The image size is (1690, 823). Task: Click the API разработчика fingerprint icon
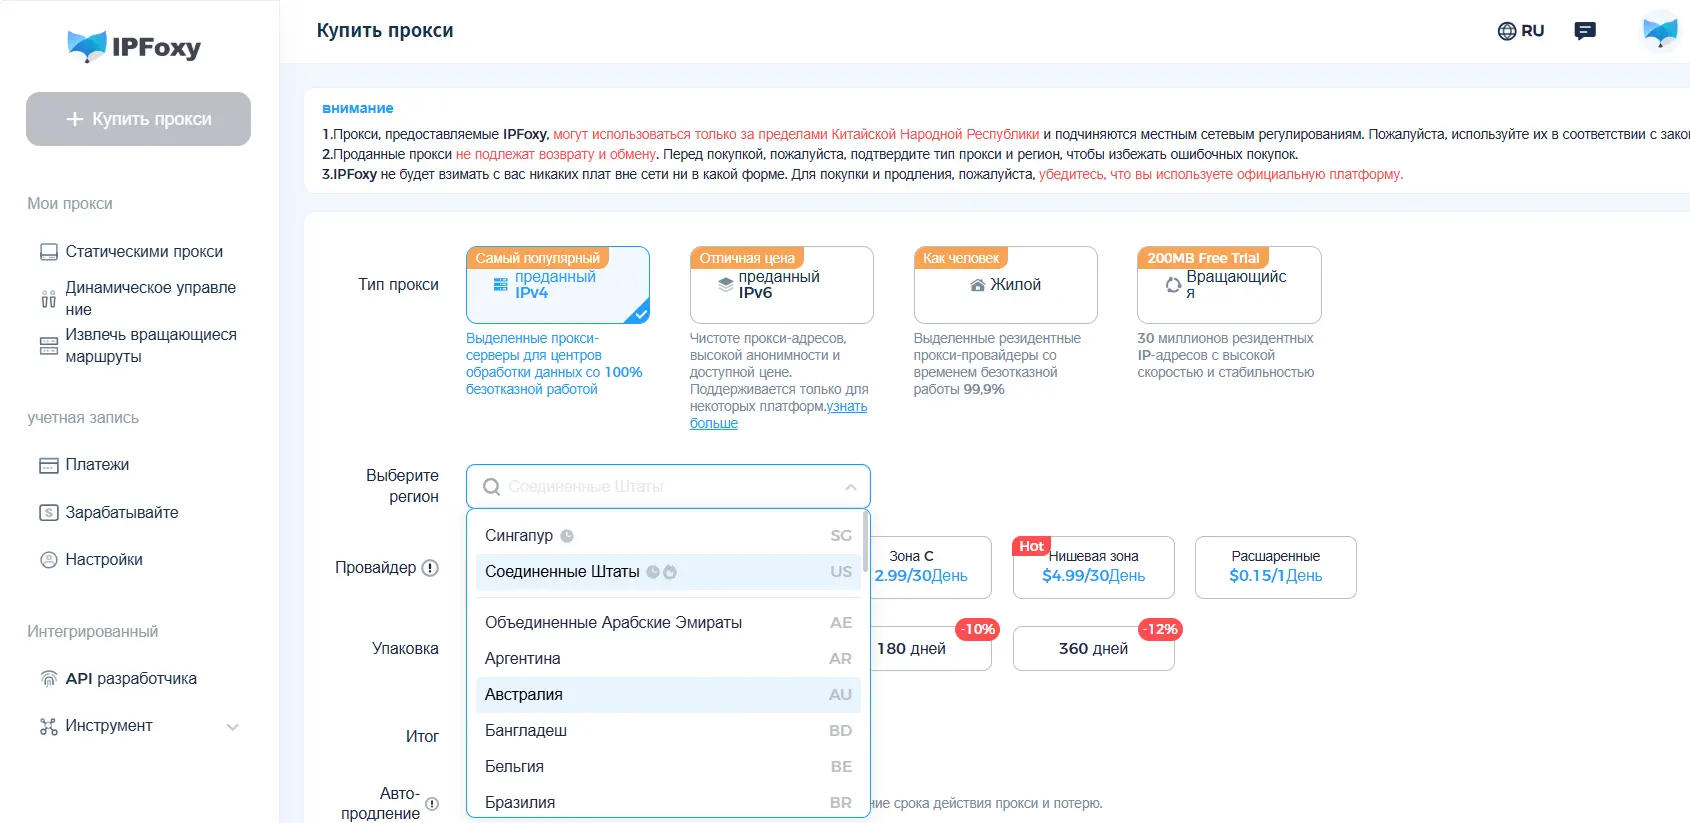pos(48,679)
